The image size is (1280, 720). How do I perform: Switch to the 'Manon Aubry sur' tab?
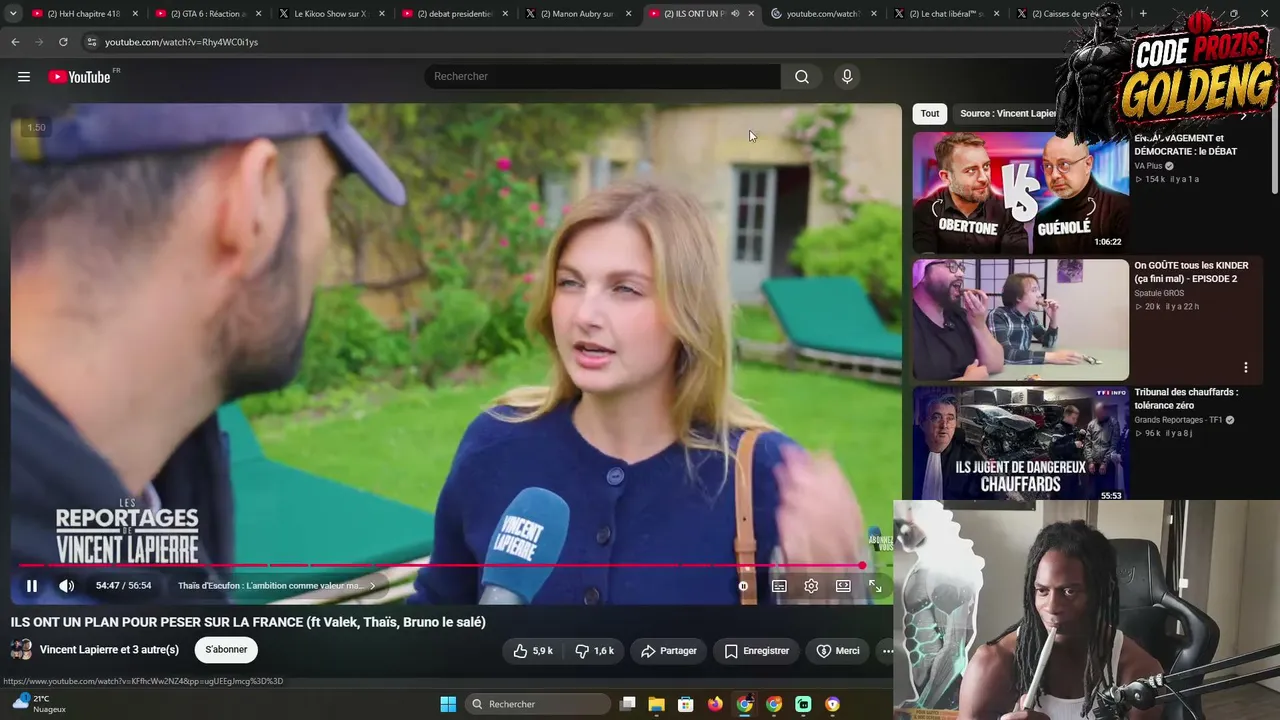coord(578,14)
